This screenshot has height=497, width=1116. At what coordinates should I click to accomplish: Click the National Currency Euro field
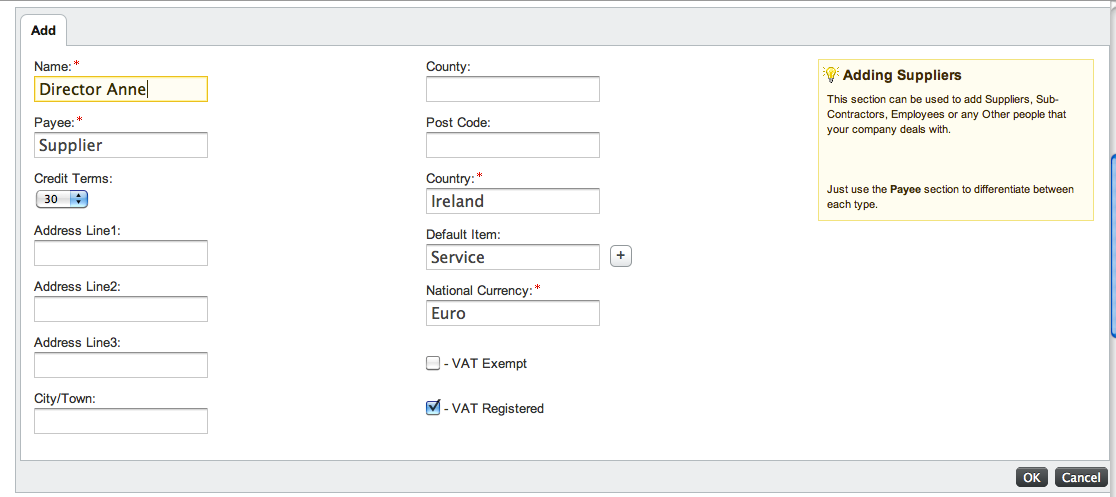[513, 313]
